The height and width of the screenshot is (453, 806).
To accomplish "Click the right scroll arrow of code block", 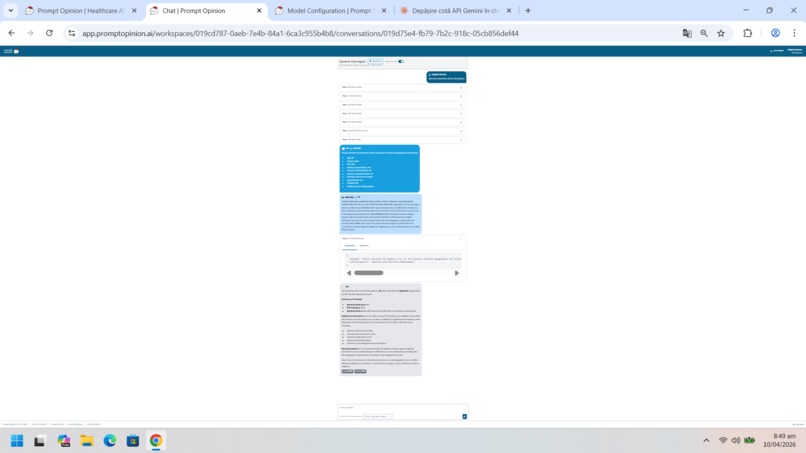I will click(456, 273).
